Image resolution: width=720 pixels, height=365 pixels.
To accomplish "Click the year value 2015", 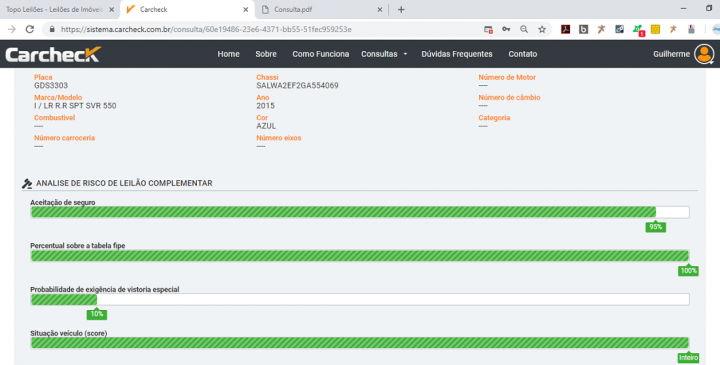I will 265,106.
